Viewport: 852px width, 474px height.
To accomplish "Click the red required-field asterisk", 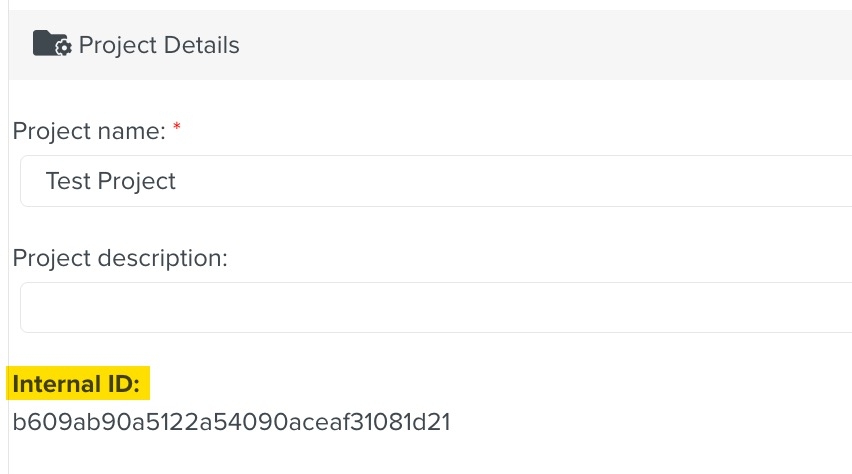I will tap(177, 129).
